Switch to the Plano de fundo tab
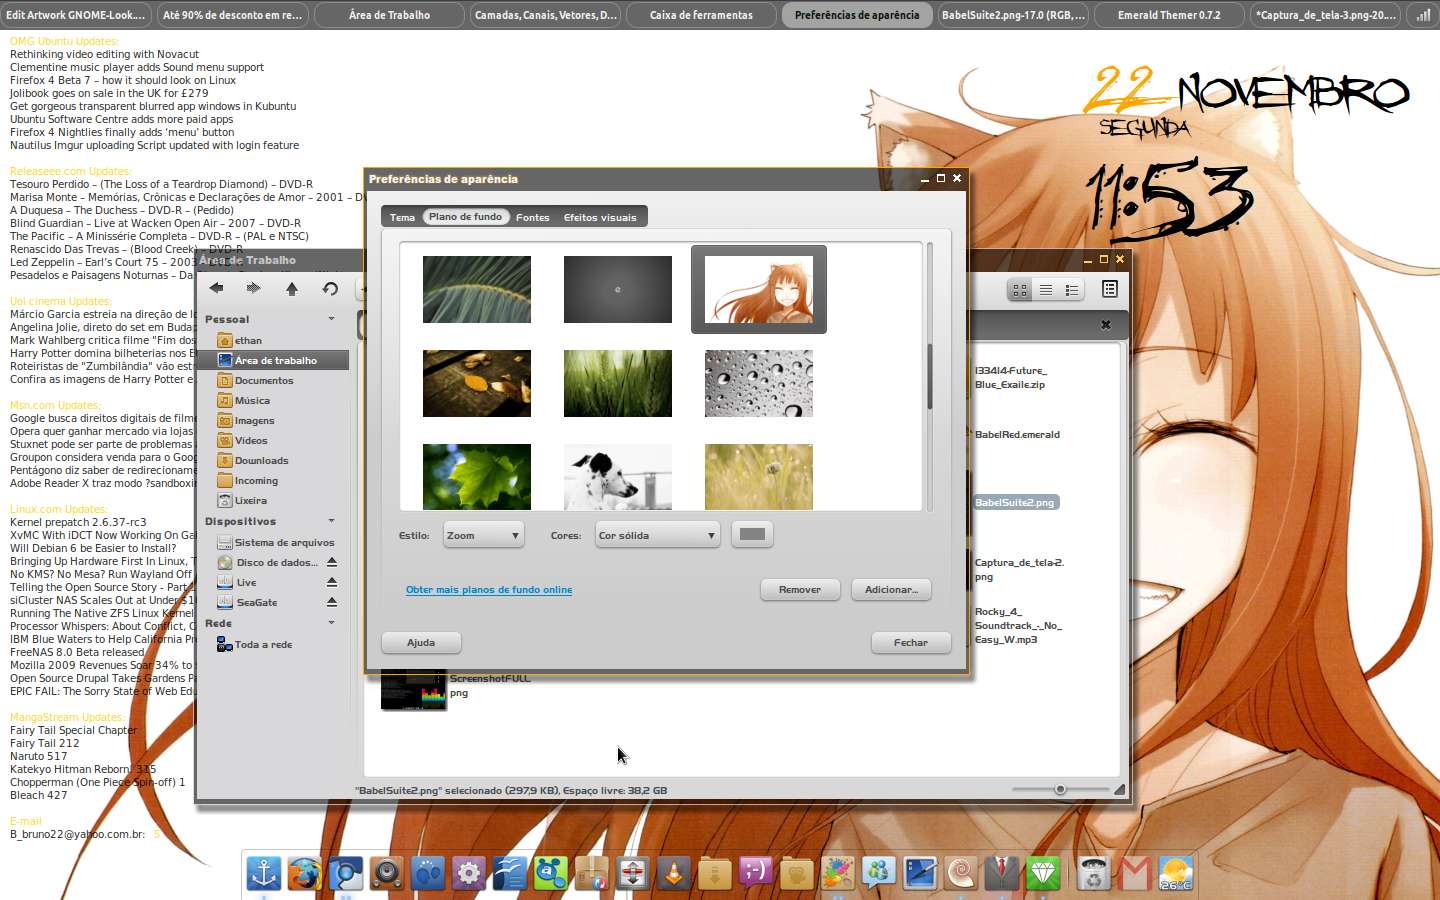 [466, 217]
